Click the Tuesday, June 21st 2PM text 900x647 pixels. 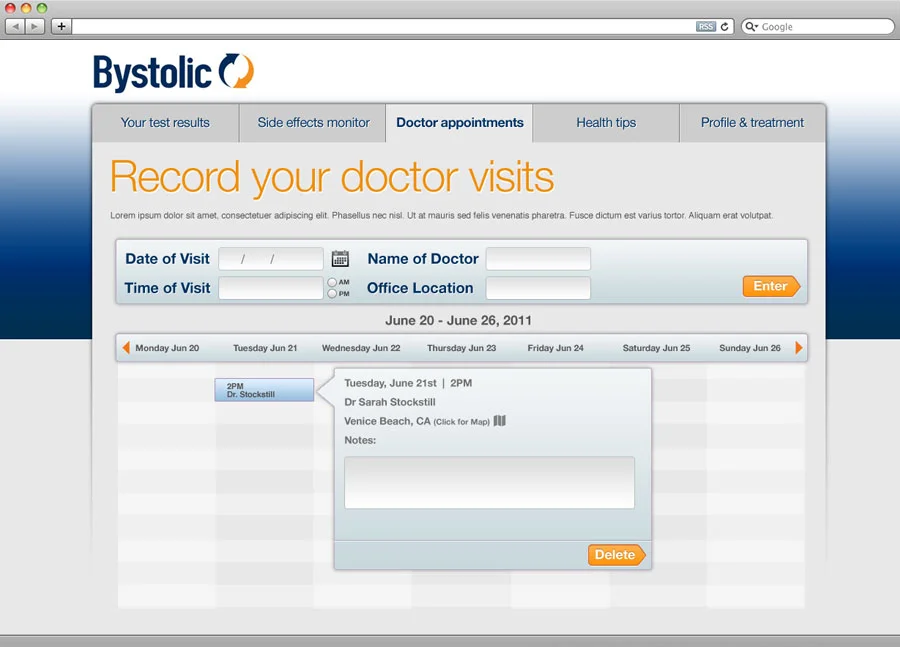click(408, 383)
